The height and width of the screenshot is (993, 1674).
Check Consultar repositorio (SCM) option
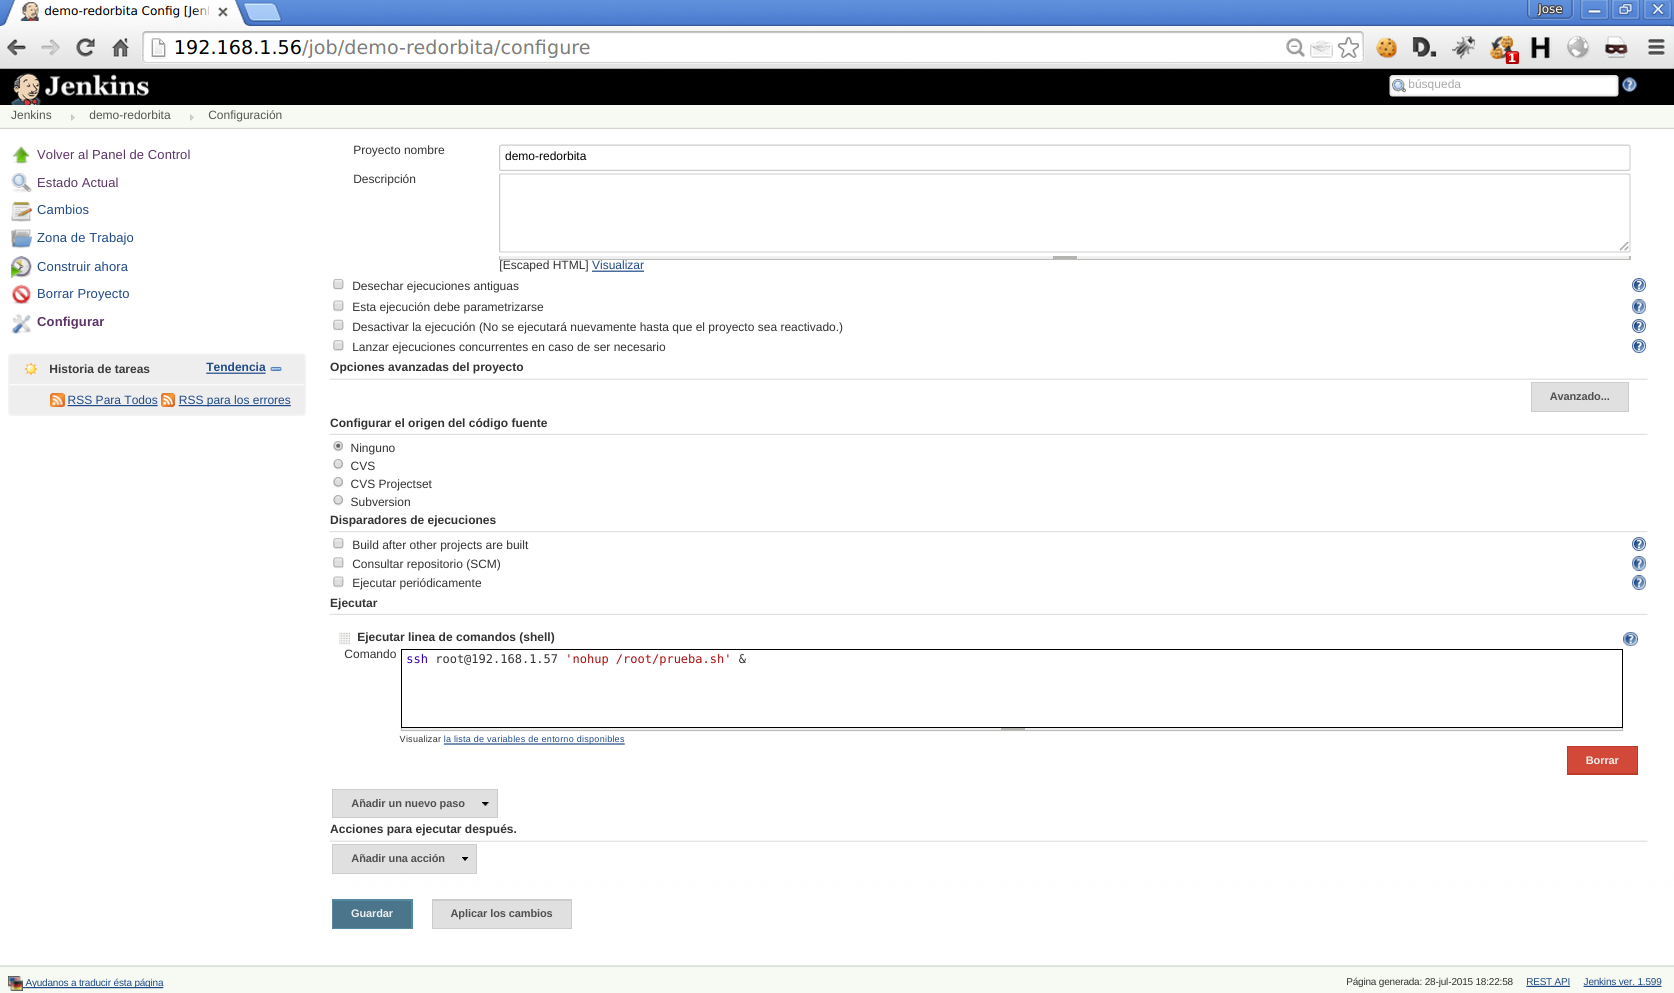coord(338,563)
